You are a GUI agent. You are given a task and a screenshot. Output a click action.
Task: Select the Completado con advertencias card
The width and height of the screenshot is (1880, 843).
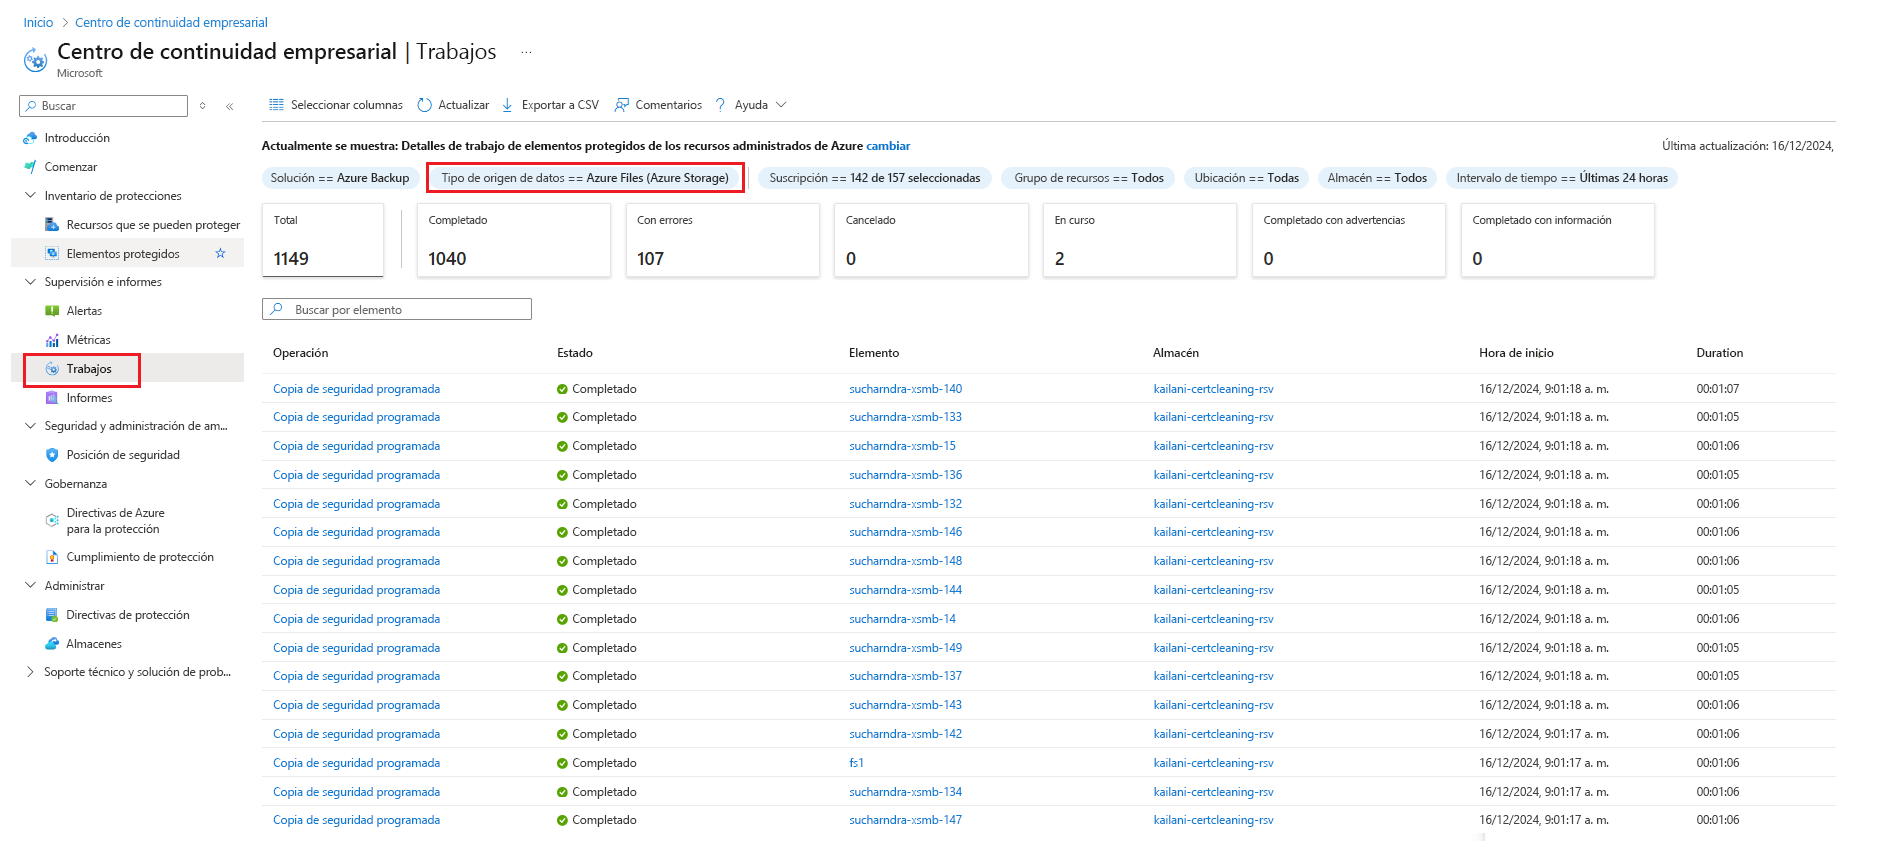(1349, 240)
